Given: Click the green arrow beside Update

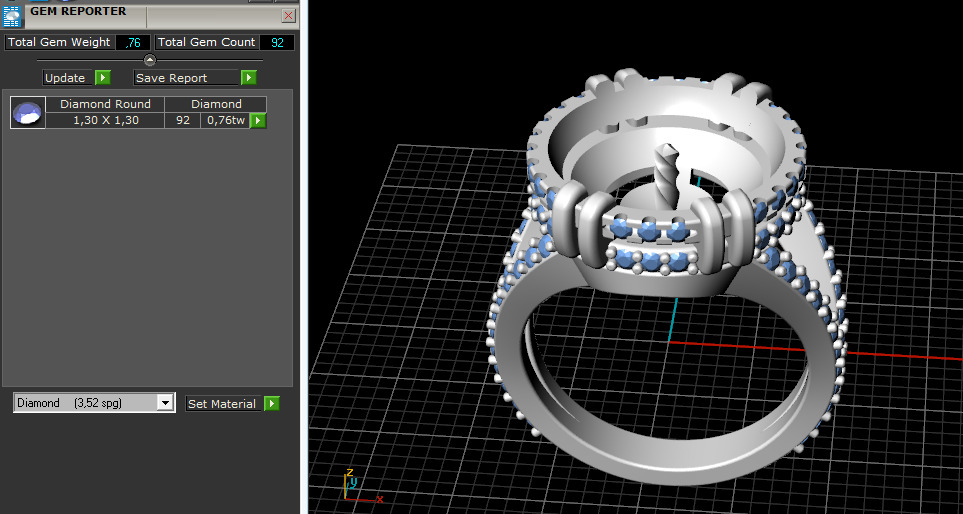Looking at the screenshot, I should [103, 78].
